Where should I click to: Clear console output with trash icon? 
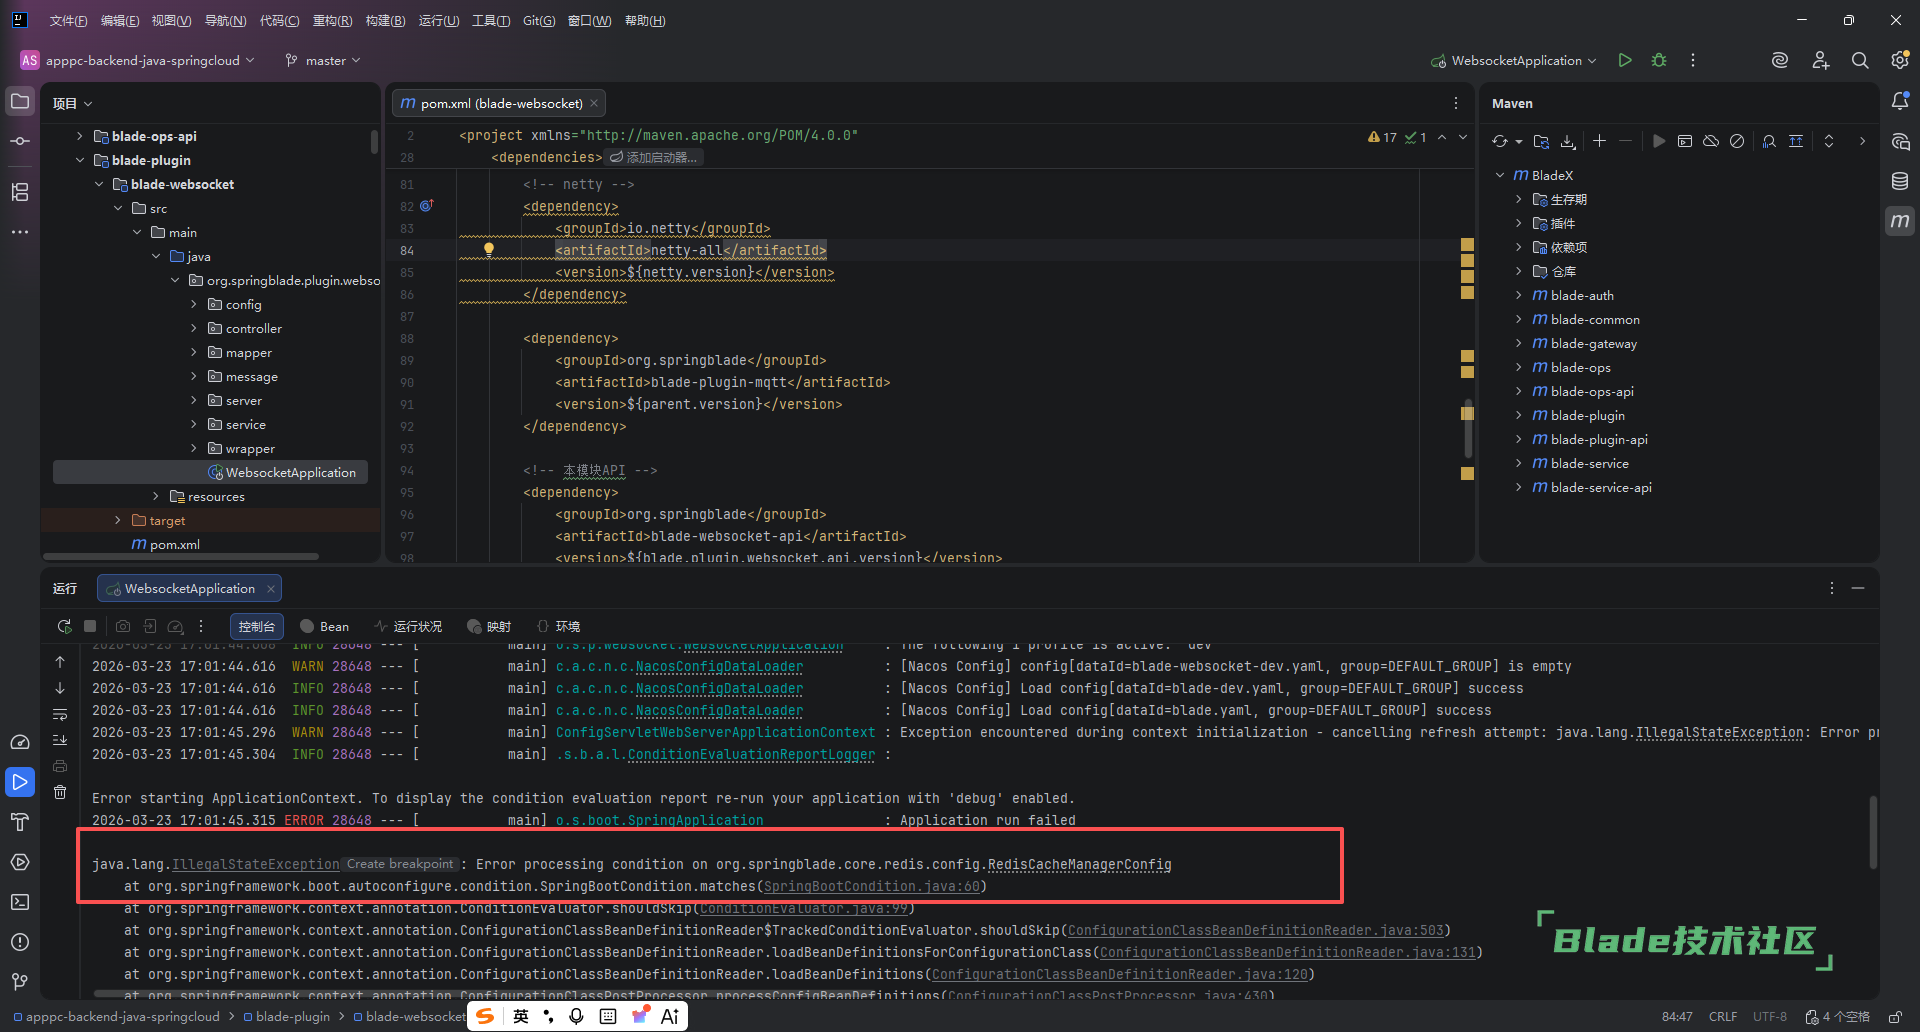tap(60, 792)
